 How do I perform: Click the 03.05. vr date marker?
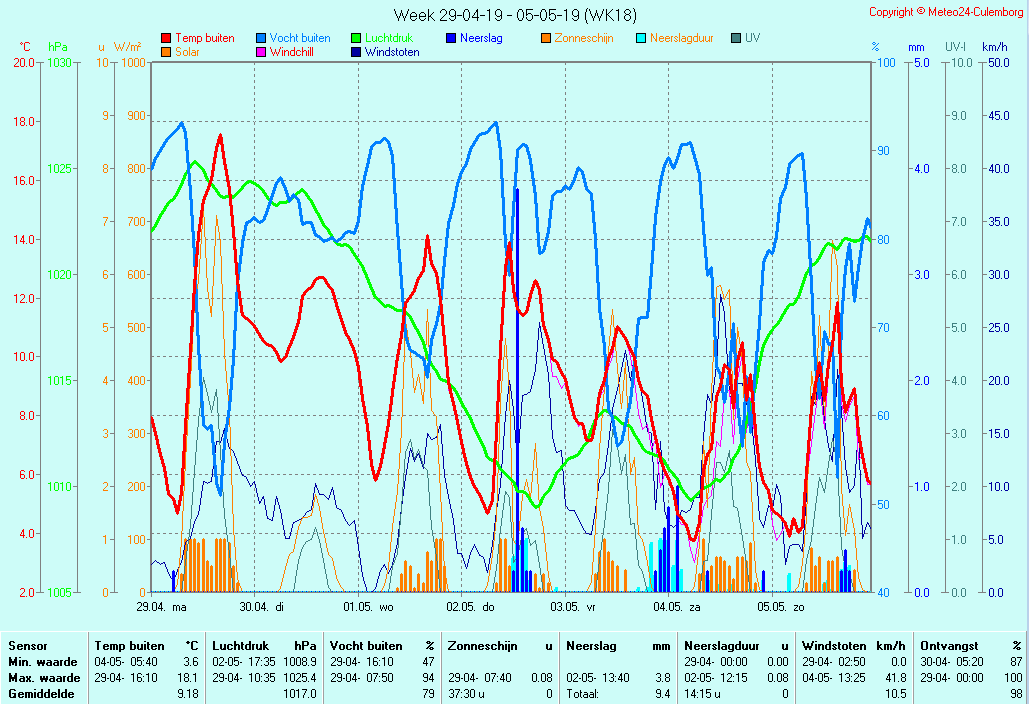pos(574,606)
